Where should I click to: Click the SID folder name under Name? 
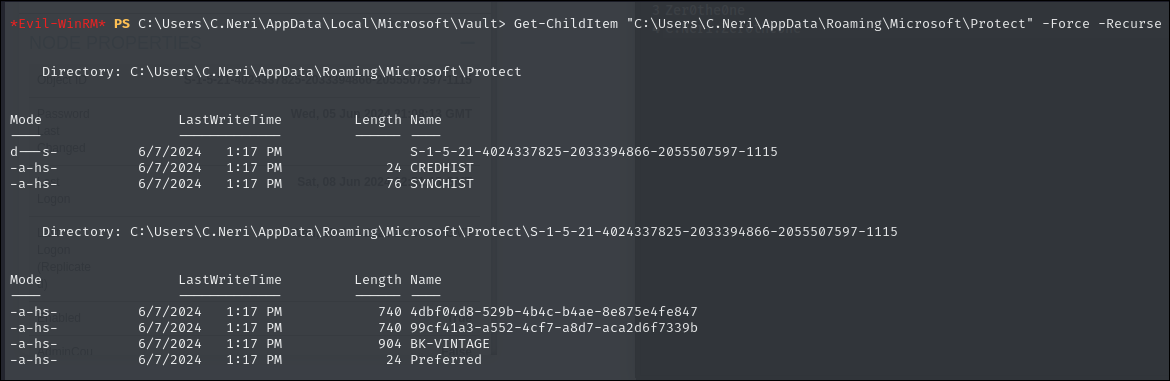594,151
